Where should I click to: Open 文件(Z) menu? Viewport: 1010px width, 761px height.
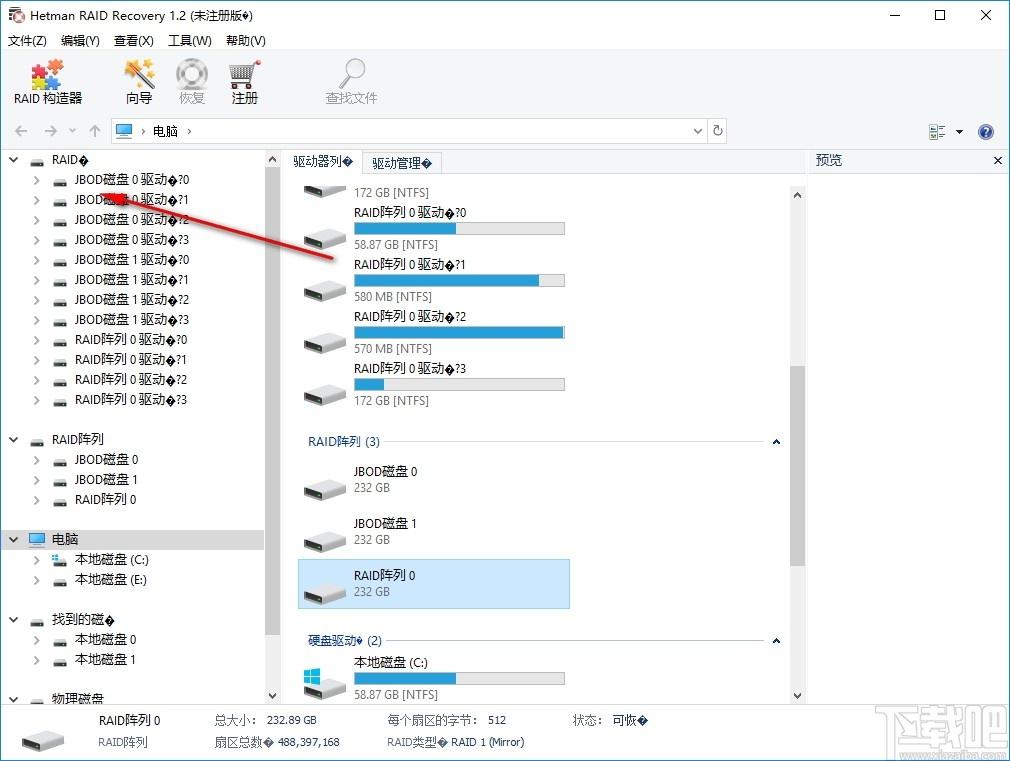(x=27, y=41)
